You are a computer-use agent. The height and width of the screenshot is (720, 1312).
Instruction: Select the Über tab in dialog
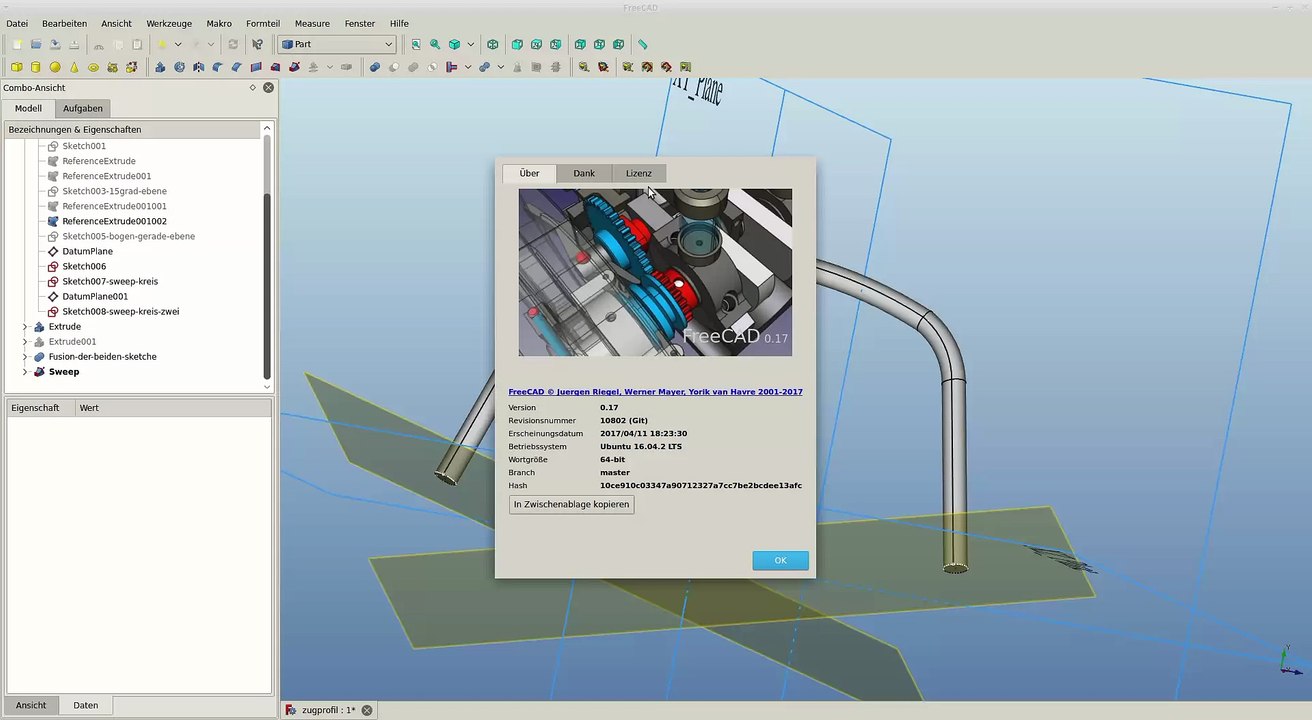529,173
